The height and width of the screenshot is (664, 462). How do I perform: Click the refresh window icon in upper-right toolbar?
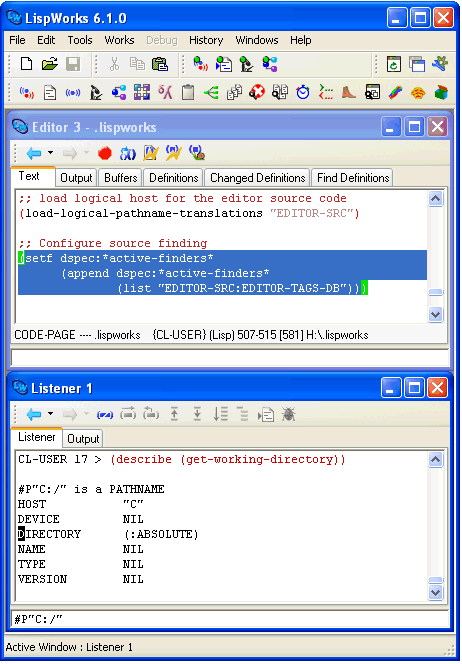[394, 64]
